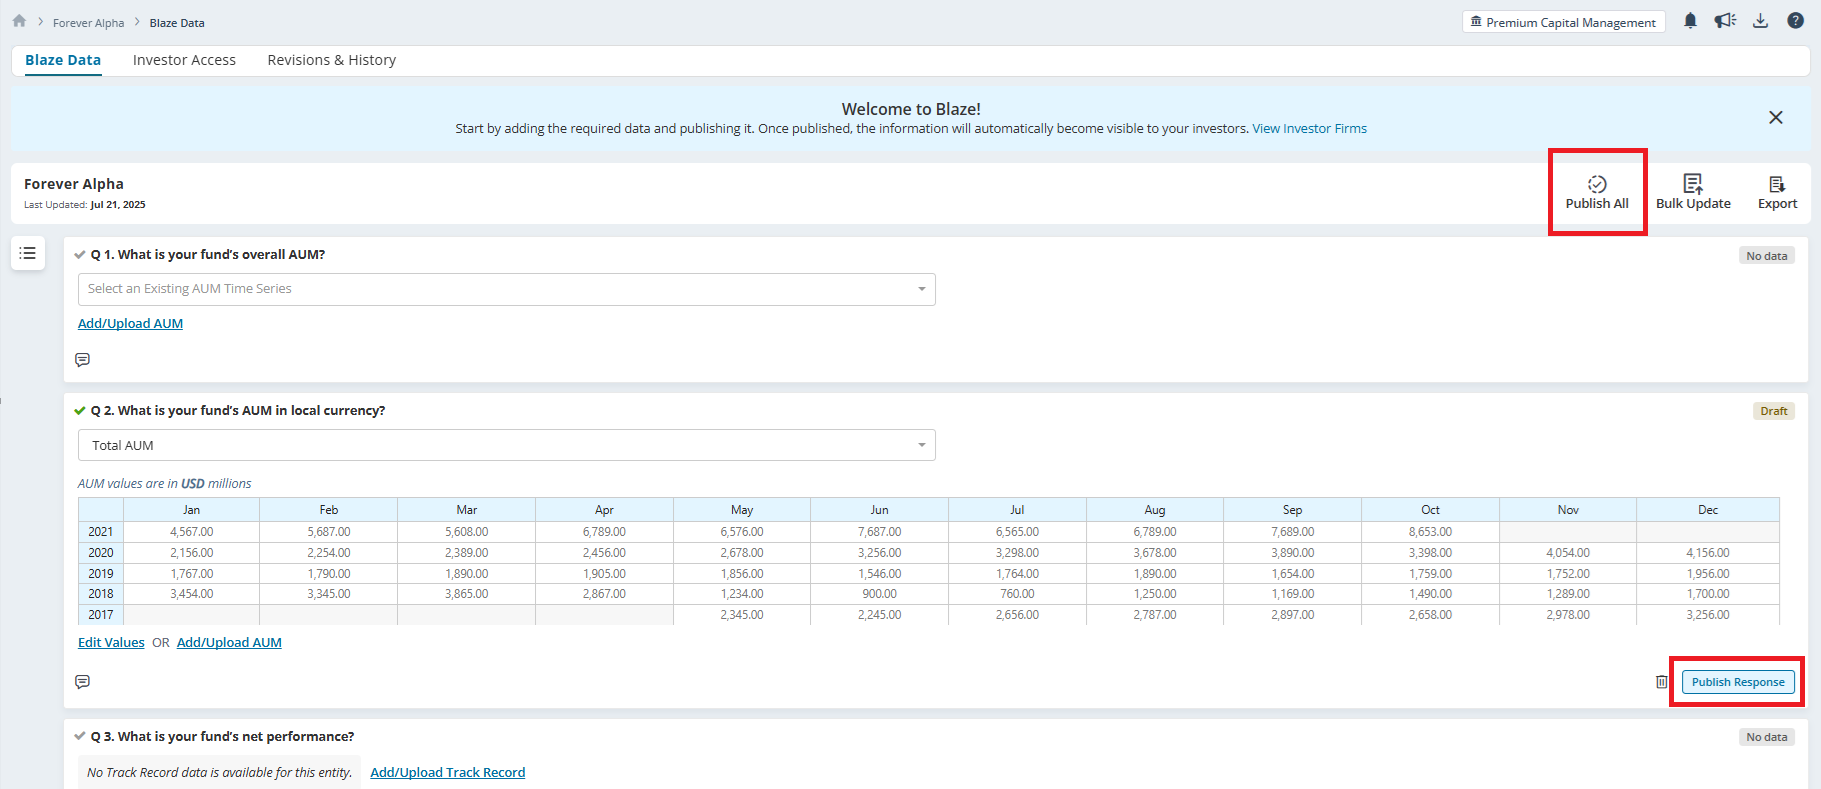Click Edit Values link in Q2
The image size is (1821, 789).
point(111,643)
